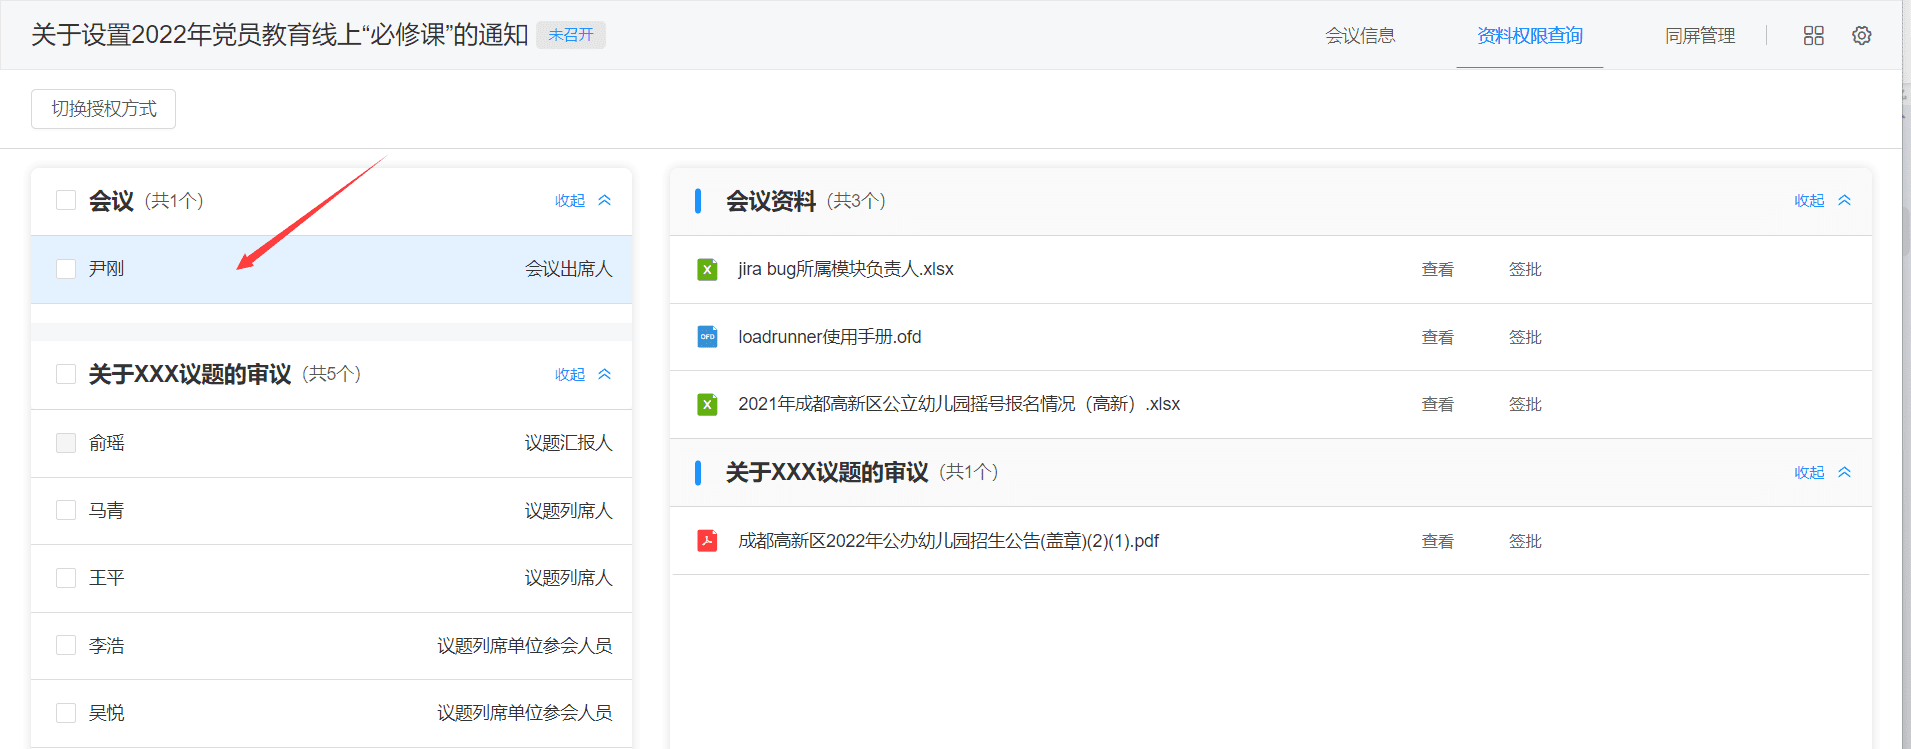Click 签批 for 2021年成都高新区 xlsx file

(x=1525, y=404)
